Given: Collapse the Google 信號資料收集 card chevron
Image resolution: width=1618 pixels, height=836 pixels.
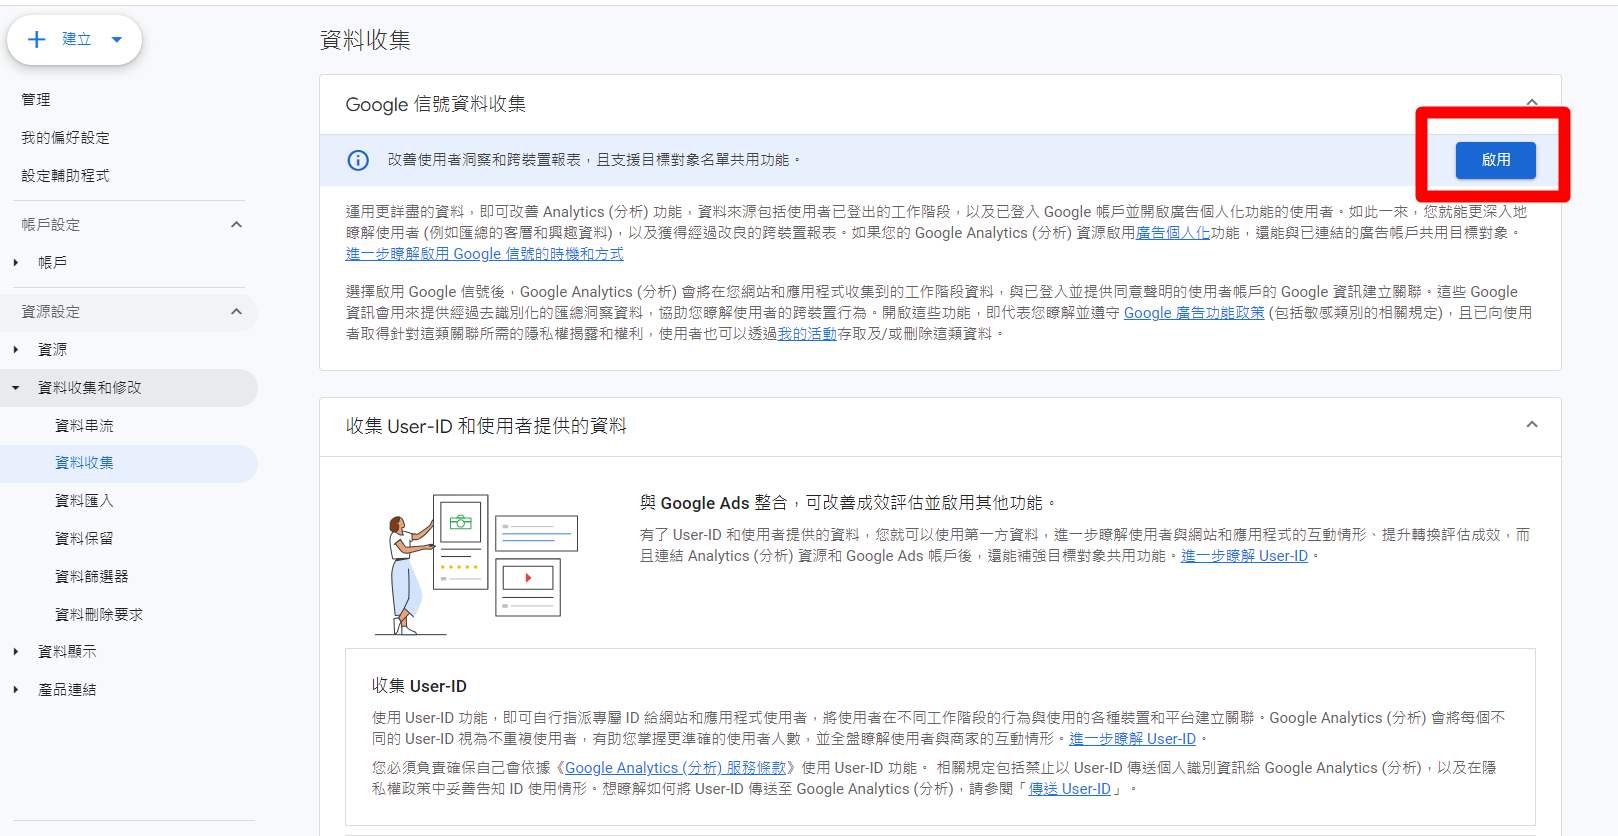Looking at the screenshot, I should [1532, 103].
